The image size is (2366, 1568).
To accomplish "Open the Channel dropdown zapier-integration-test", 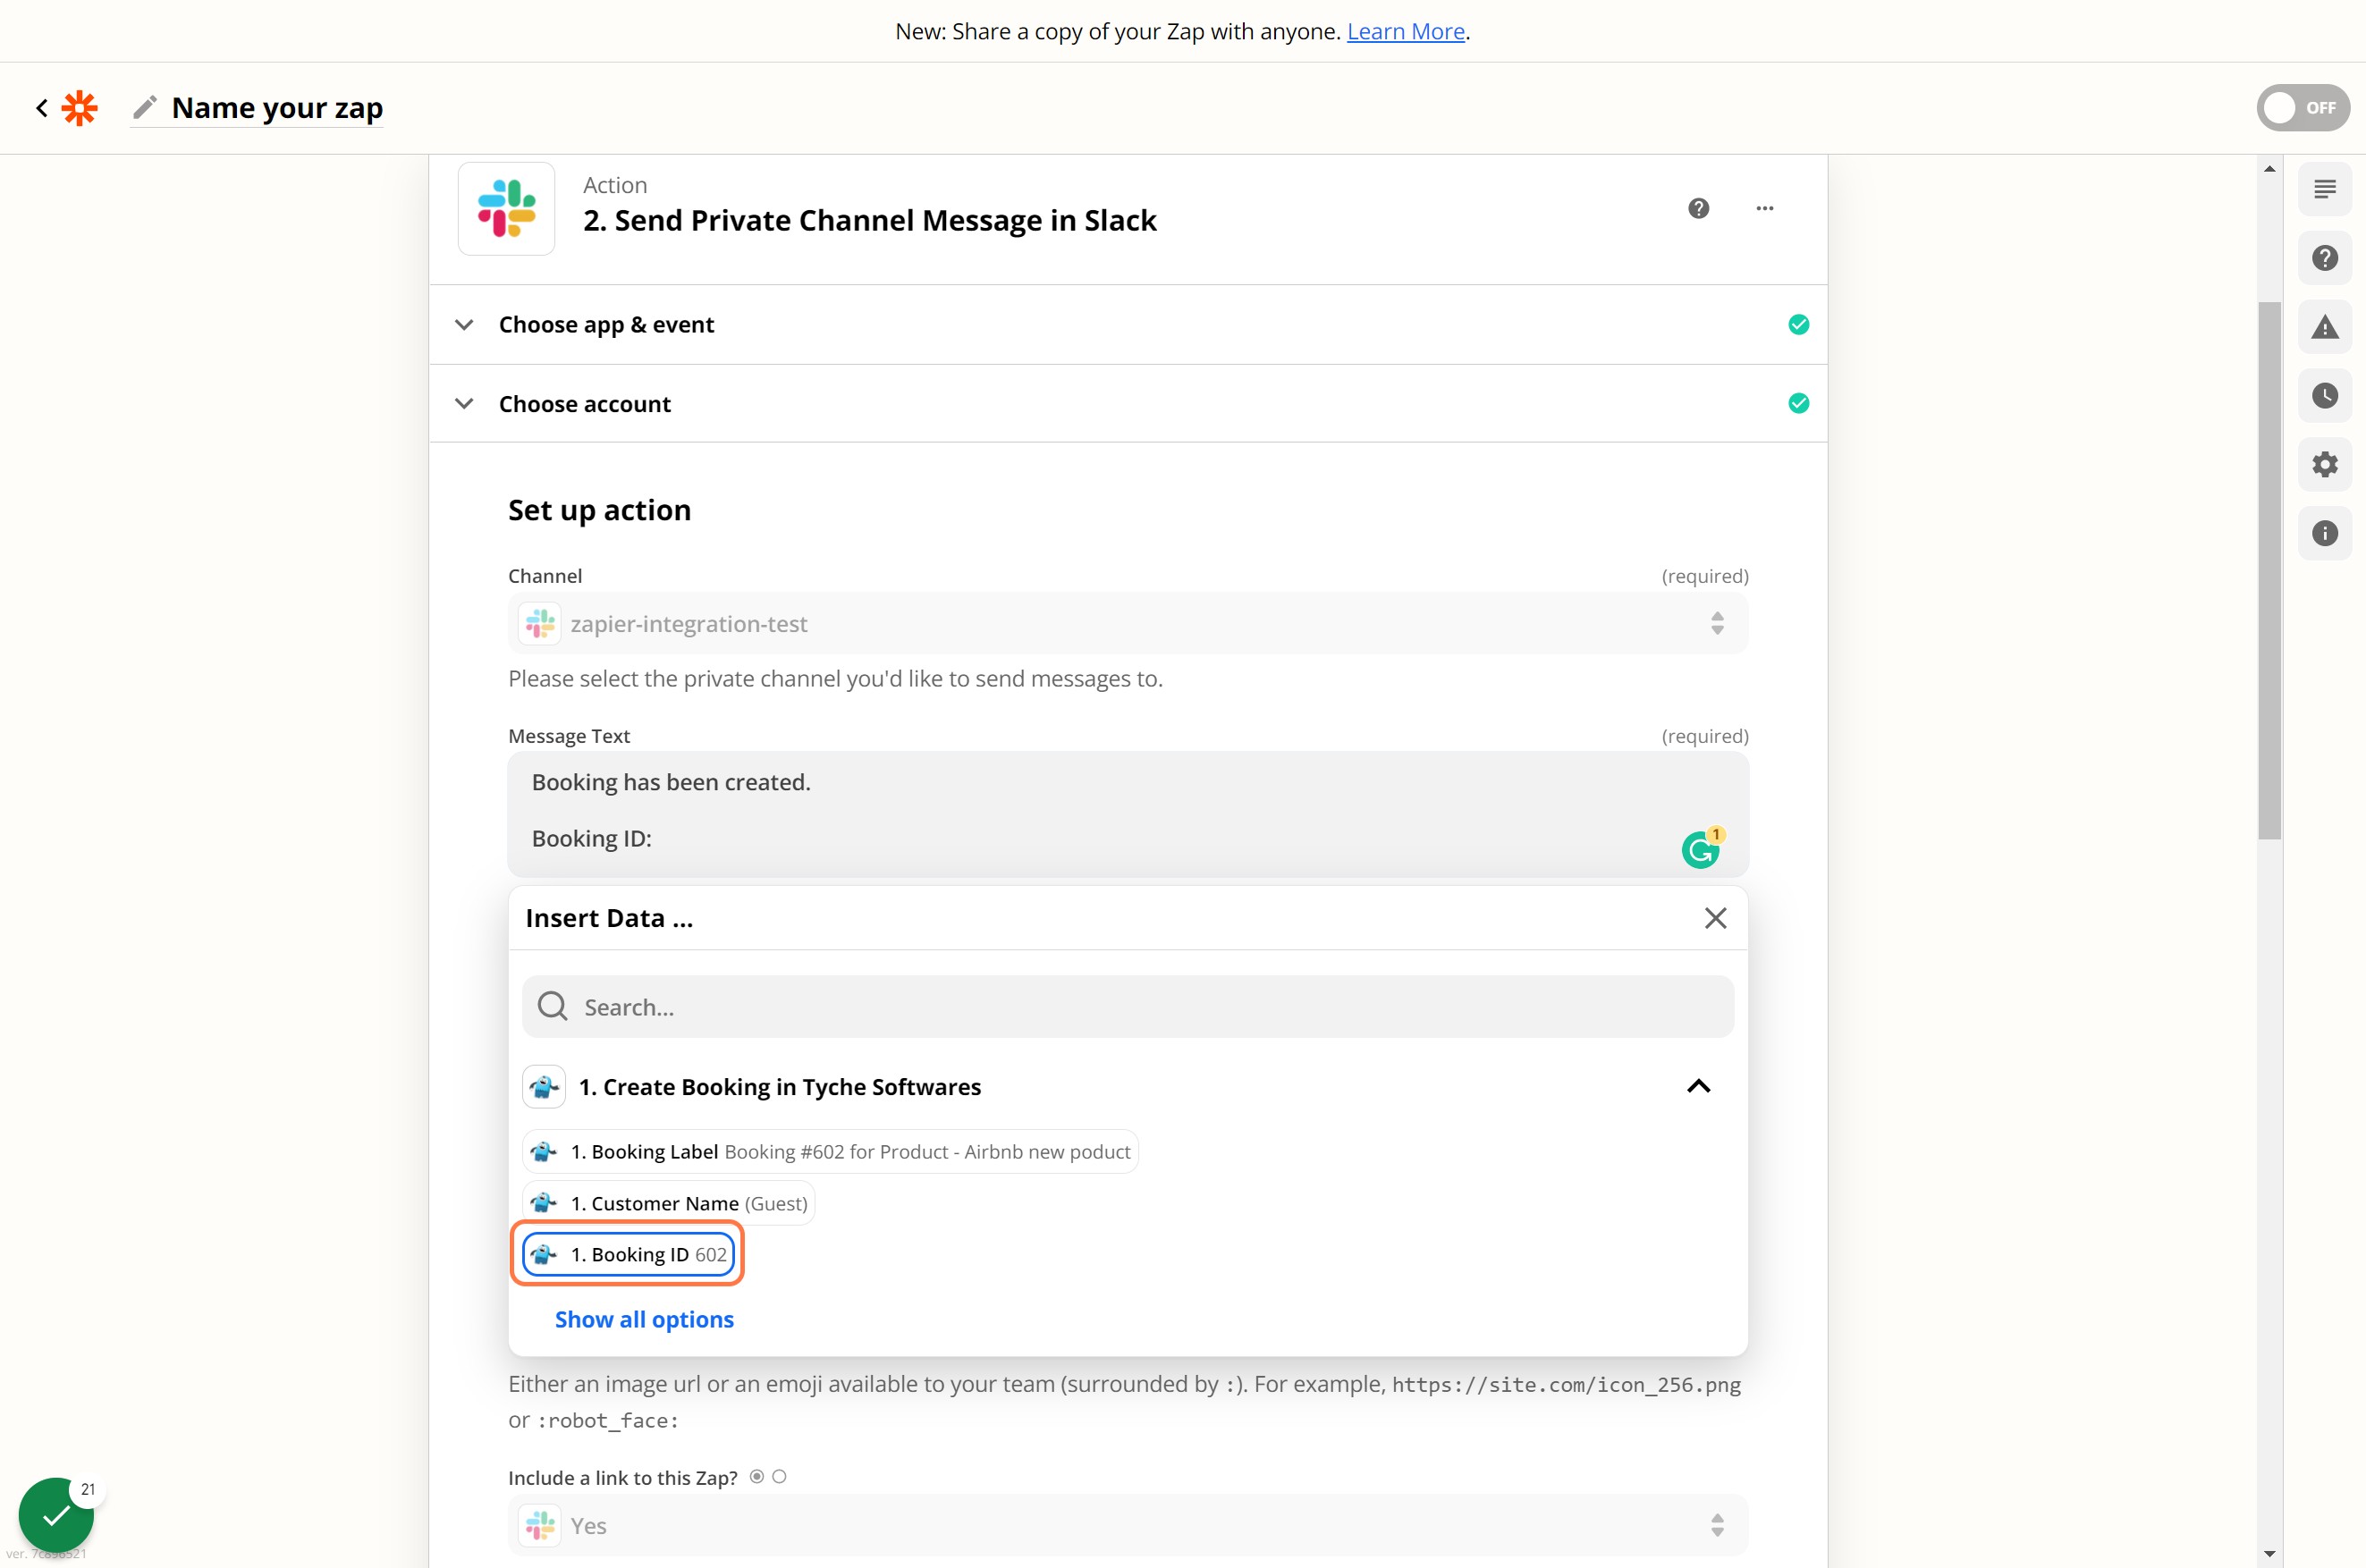I will pos(1128,624).
